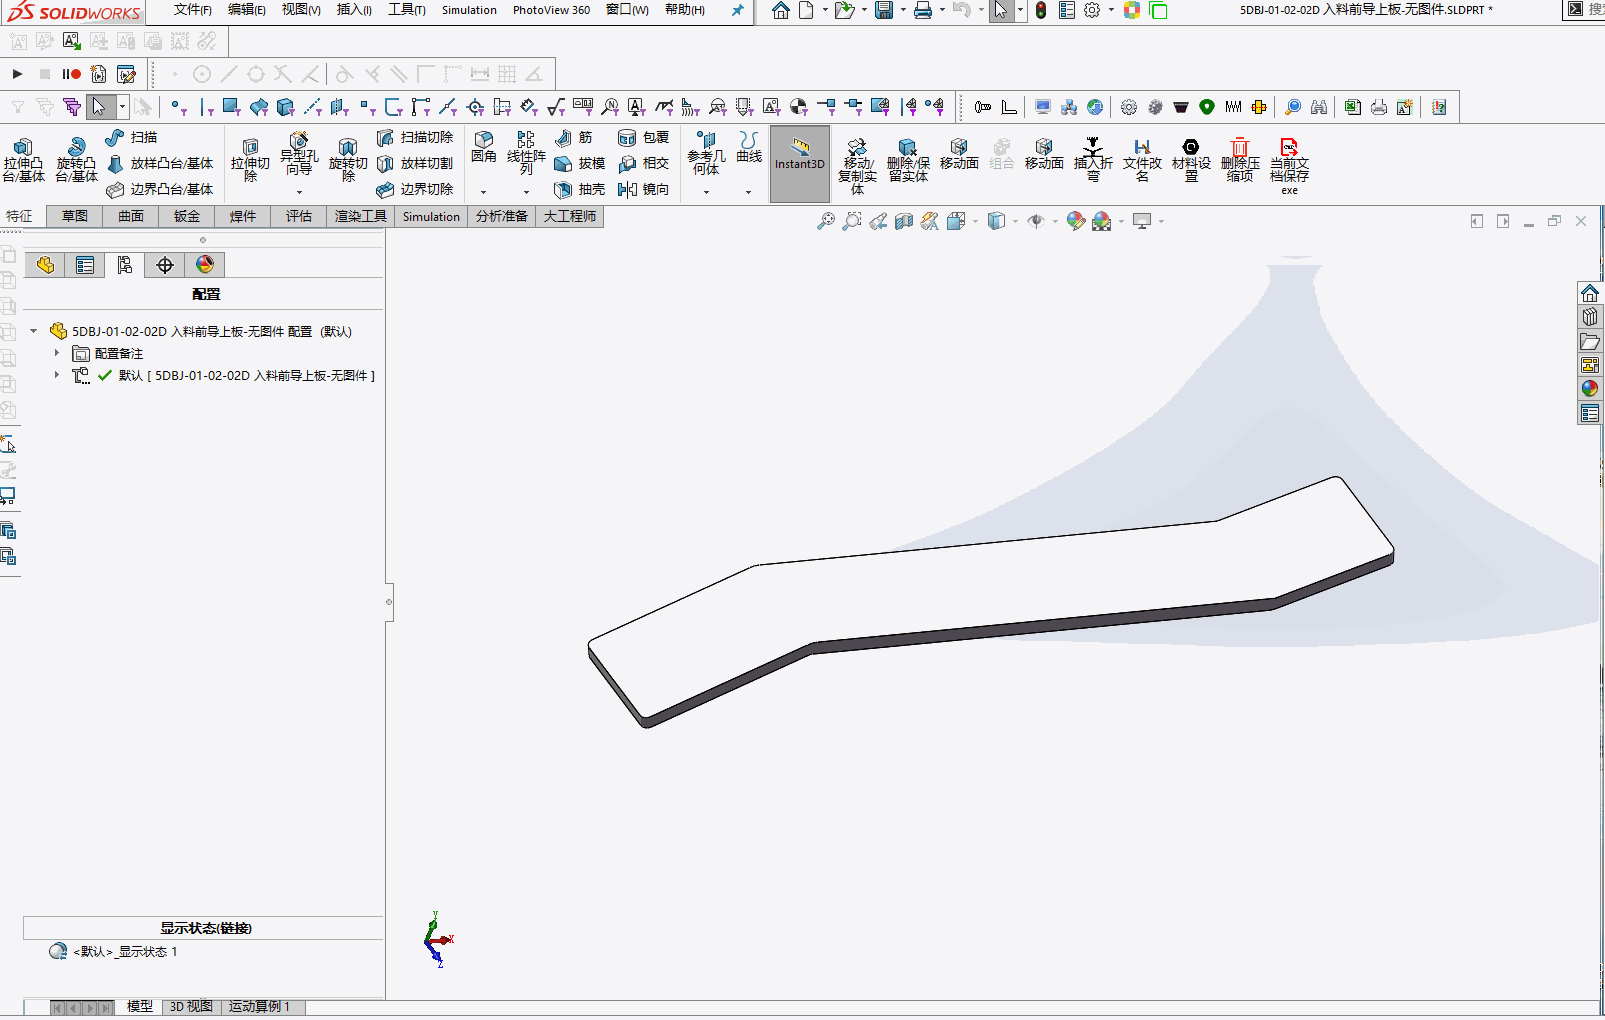Image resolution: width=1605 pixels, height=1020 pixels.
Task: Open the SolidWorks Resources home icon
Action: coord(1590,293)
